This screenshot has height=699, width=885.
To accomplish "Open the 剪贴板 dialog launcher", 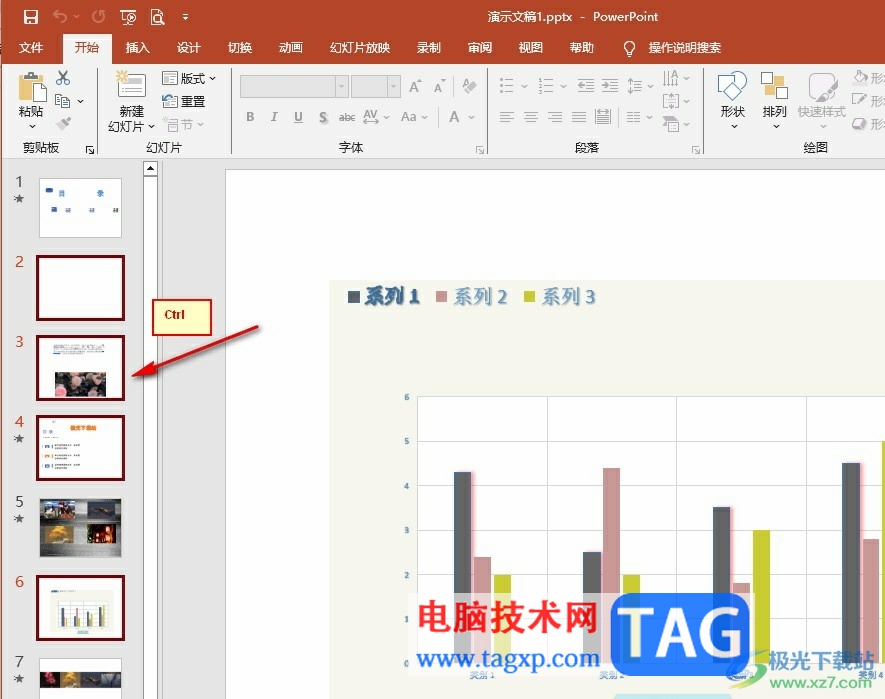I will coord(90,150).
